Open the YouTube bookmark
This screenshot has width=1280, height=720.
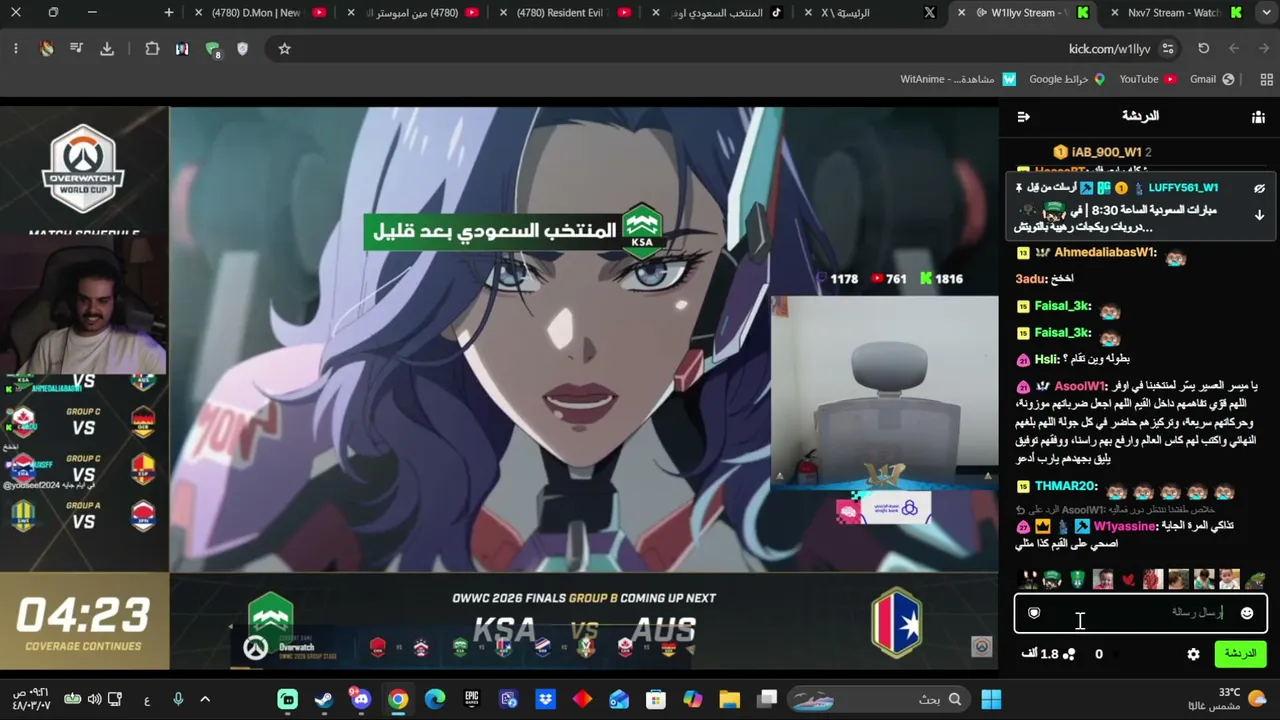click(x=1148, y=79)
